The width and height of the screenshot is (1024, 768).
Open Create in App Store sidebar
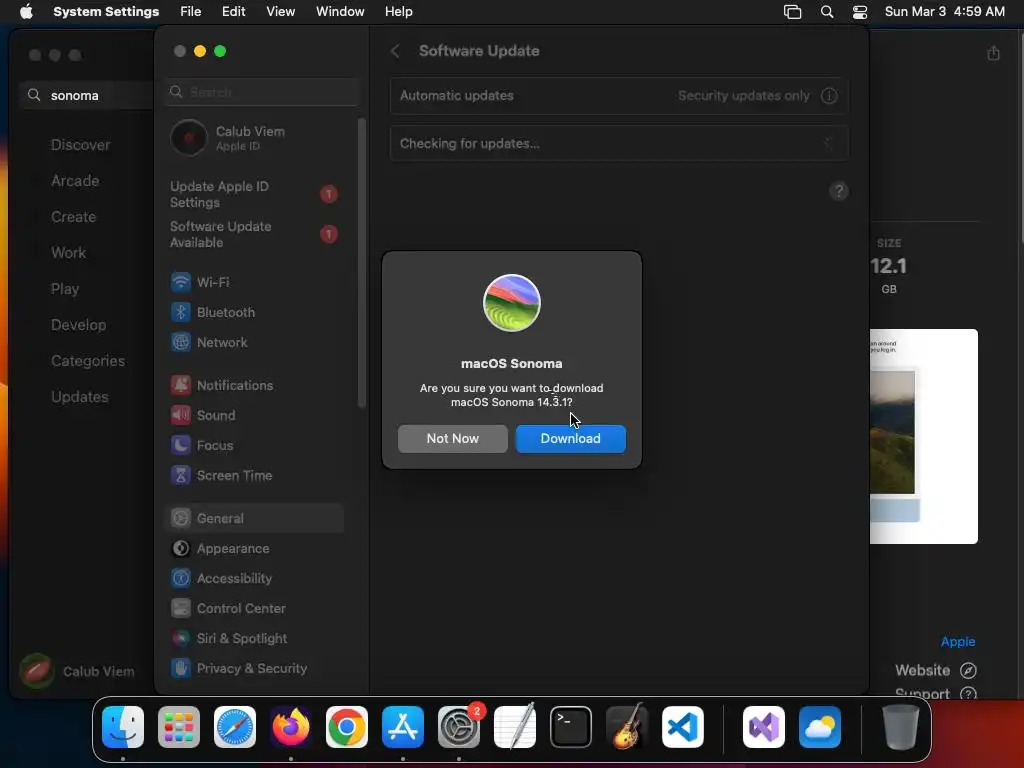(x=74, y=217)
